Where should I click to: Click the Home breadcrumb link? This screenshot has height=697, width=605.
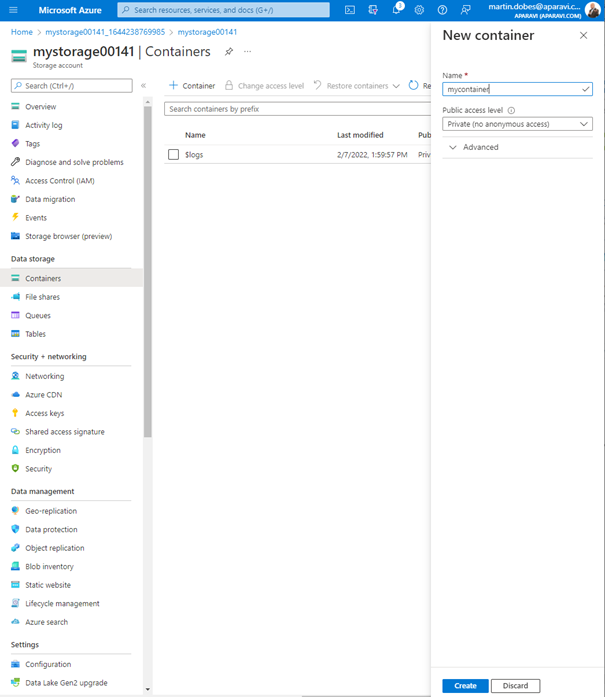21,32
